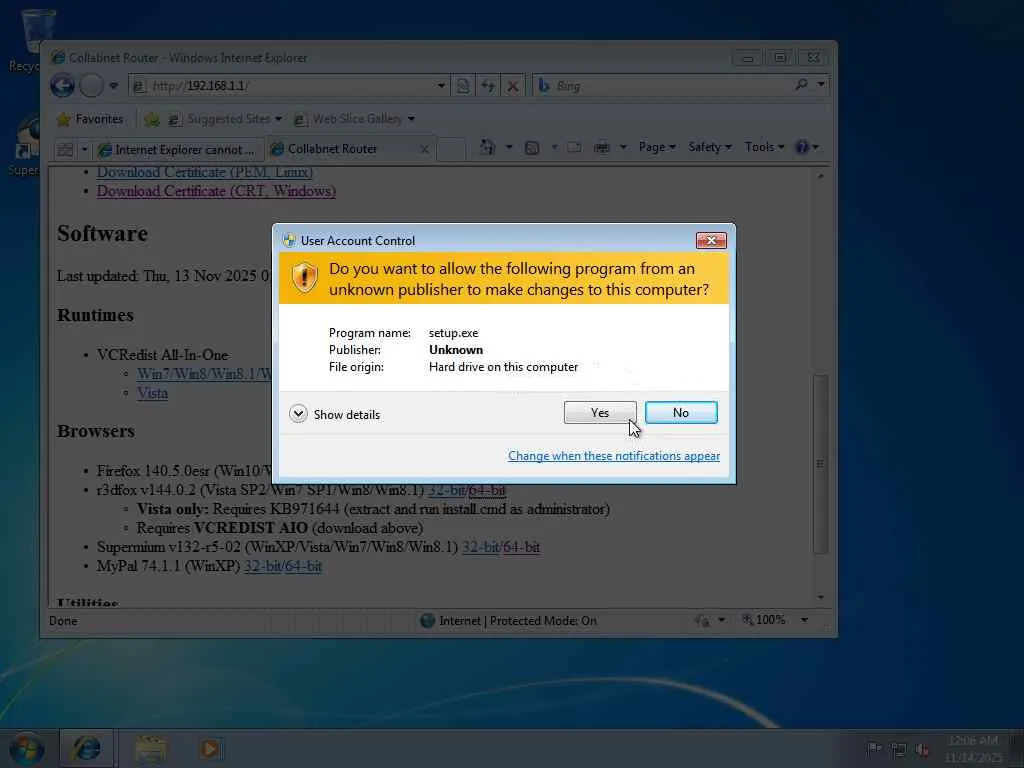Open Windows Media Player taskbar icon
Image resolution: width=1024 pixels, height=768 pixels.
pyautogui.click(x=210, y=748)
